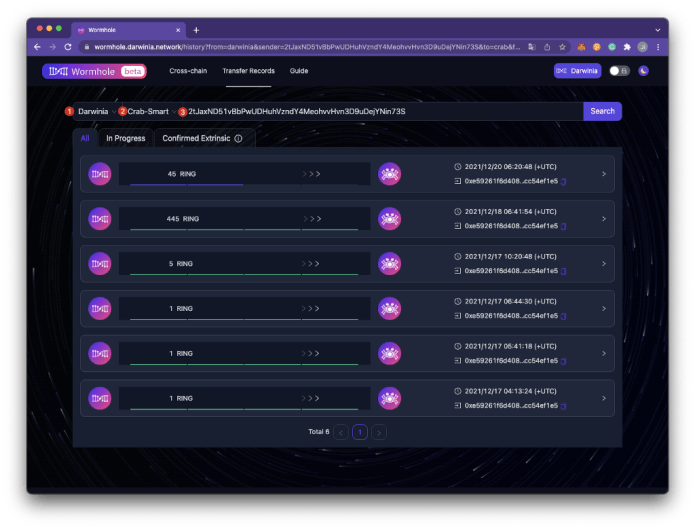Expand the 2021/12/17 06:41:18 record chevron
This screenshot has width=695, height=529.
coord(604,353)
